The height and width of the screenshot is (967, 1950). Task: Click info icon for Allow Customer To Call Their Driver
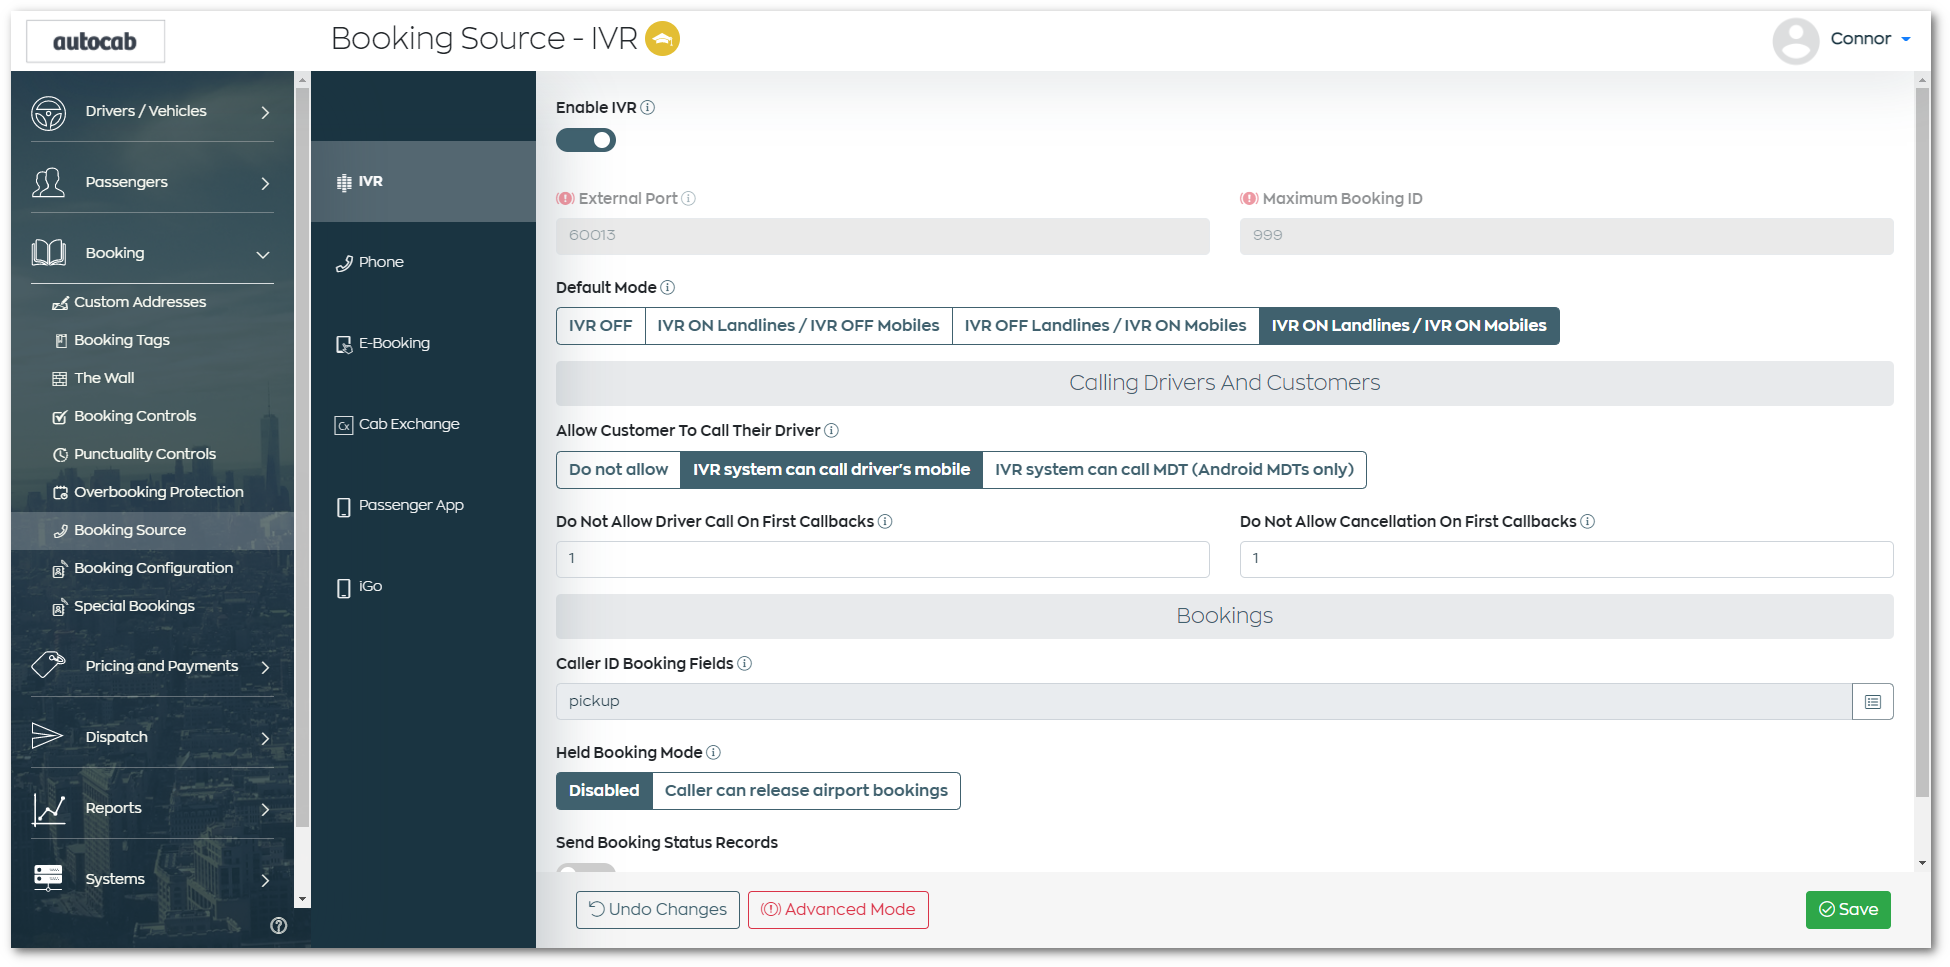pyautogui.click(x=831, y=430)
